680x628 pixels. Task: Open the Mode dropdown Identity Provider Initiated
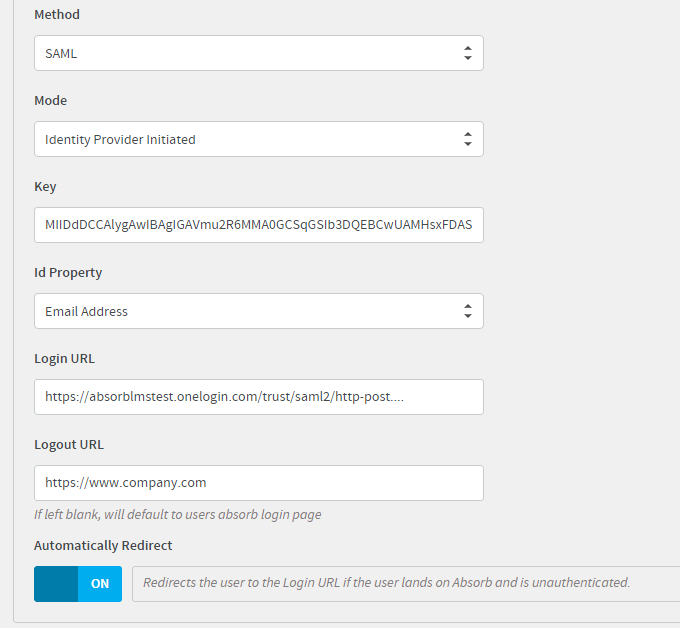259,139
